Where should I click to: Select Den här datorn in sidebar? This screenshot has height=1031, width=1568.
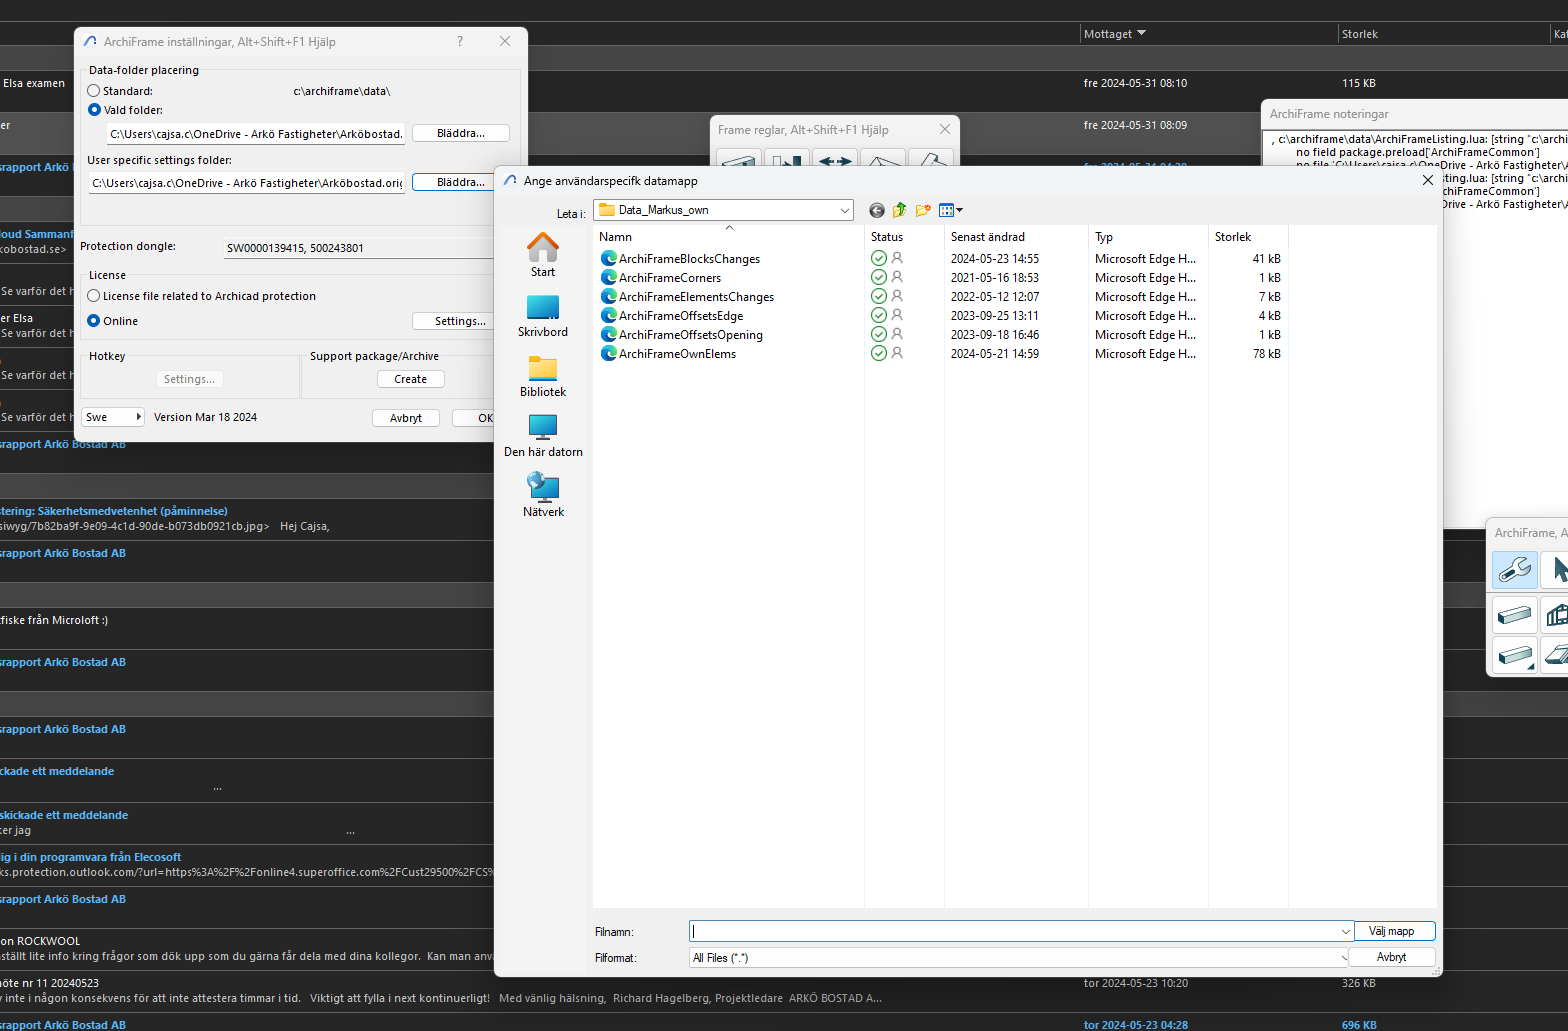543,436
